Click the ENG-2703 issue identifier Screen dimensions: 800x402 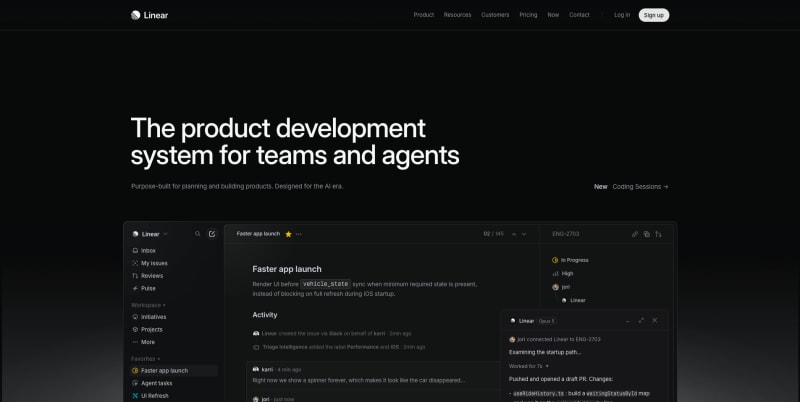pyautogui.click(x=566, y=234)
